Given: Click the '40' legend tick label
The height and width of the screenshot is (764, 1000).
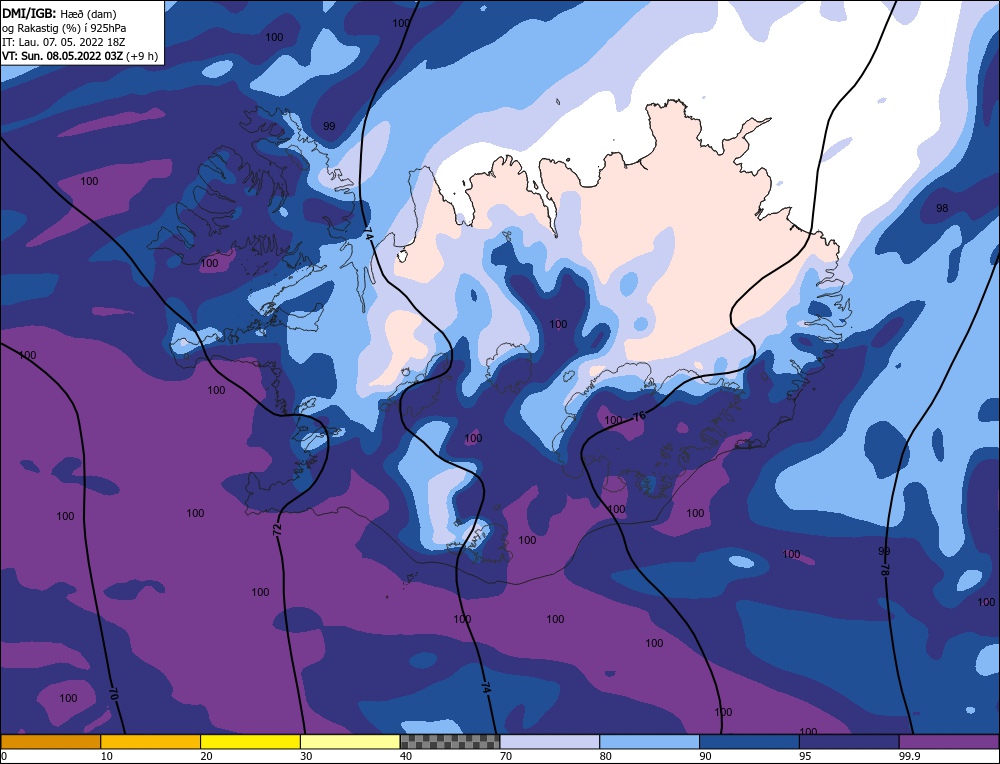Looking at the screenshot, I should (x=406, y=756).
